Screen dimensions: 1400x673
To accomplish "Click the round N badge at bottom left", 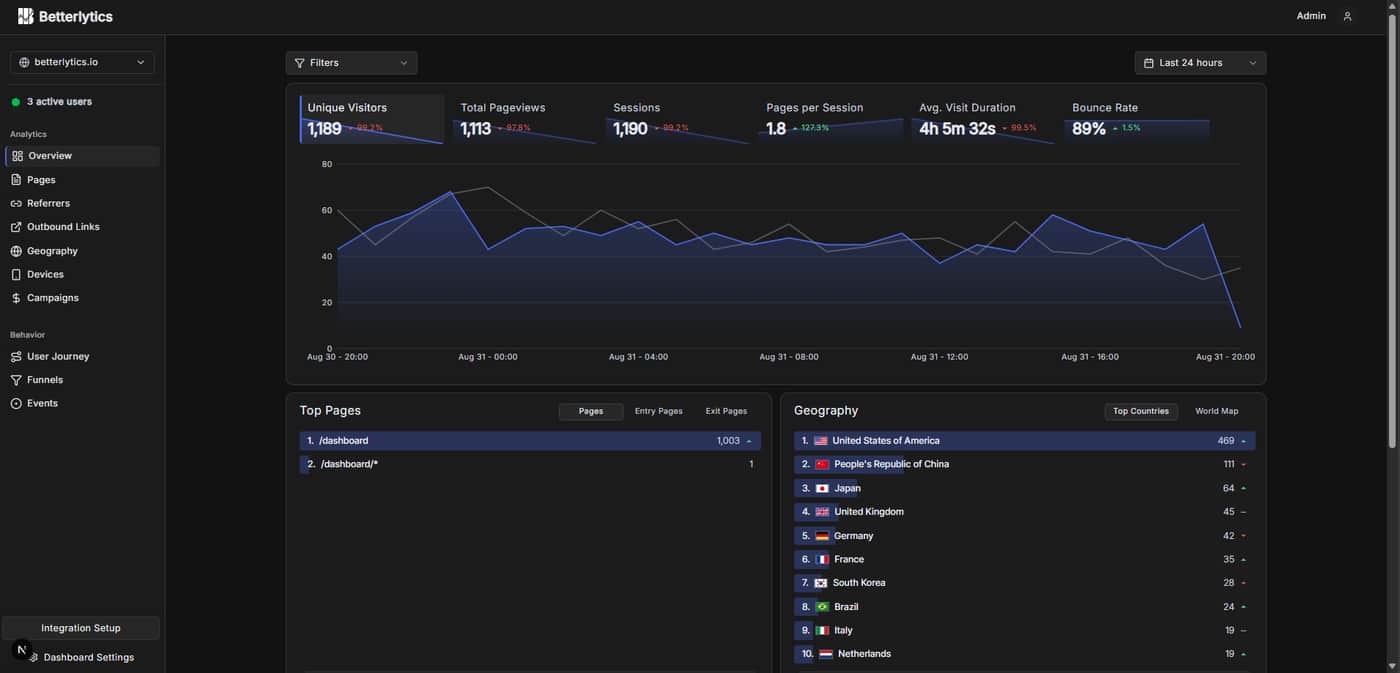I will click(x=22, y=650).
